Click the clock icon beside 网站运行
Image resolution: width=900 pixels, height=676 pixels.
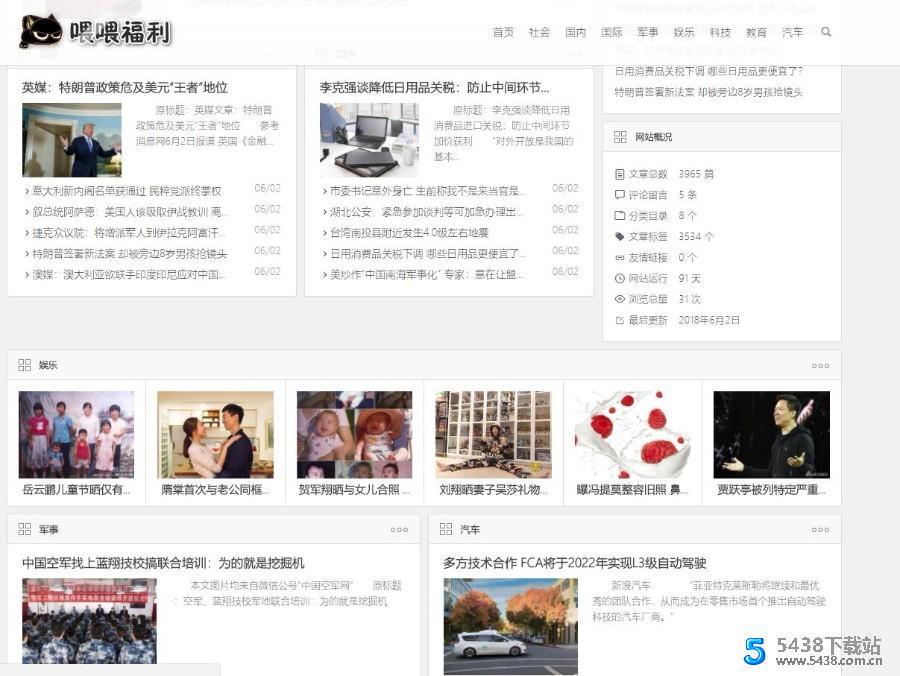[x=620, y=276]
